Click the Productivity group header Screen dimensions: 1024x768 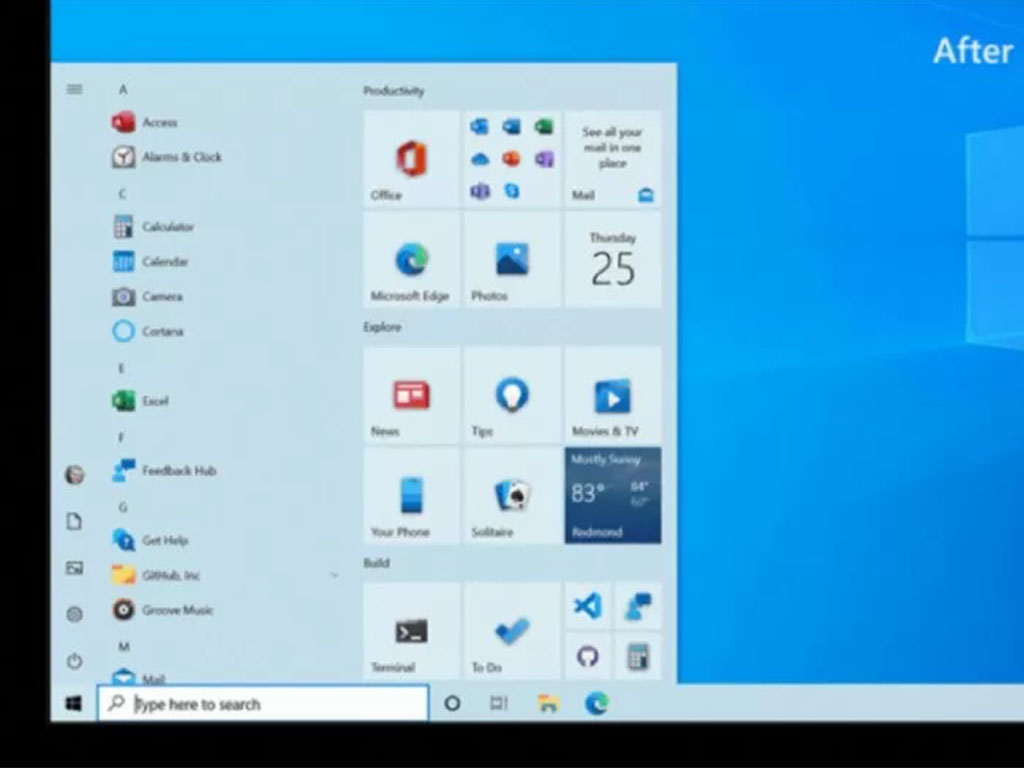coord(394,91)
